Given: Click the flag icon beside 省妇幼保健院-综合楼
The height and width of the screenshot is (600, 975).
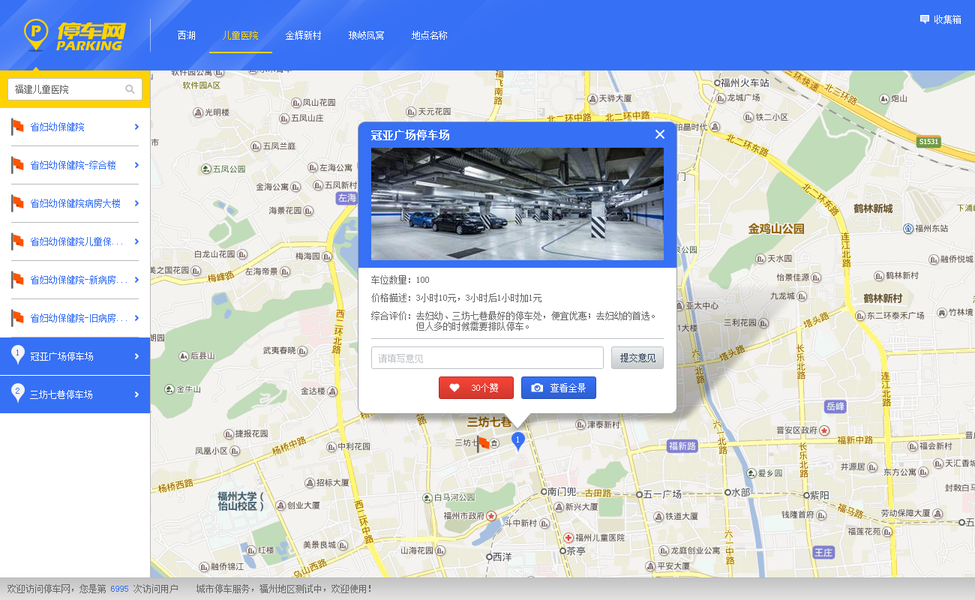Looking at the screenshot, I should pyautogui.click(x=17, y=165).
